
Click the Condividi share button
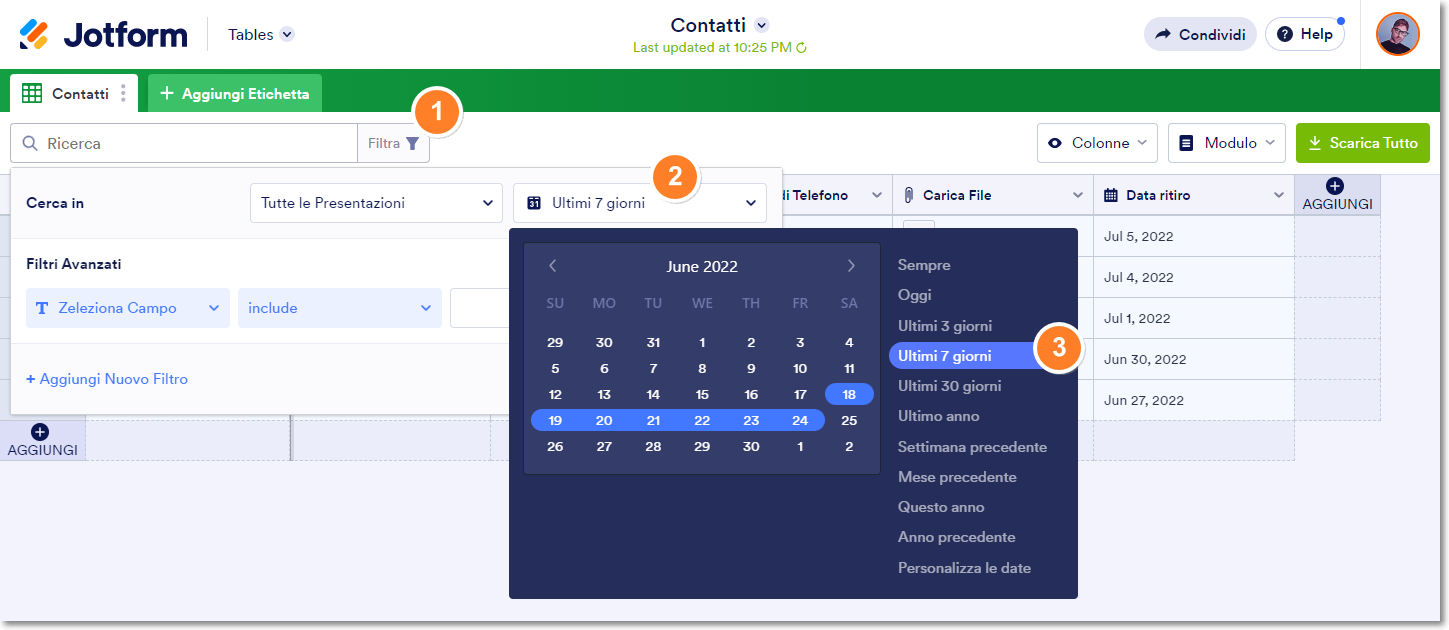1200,34
